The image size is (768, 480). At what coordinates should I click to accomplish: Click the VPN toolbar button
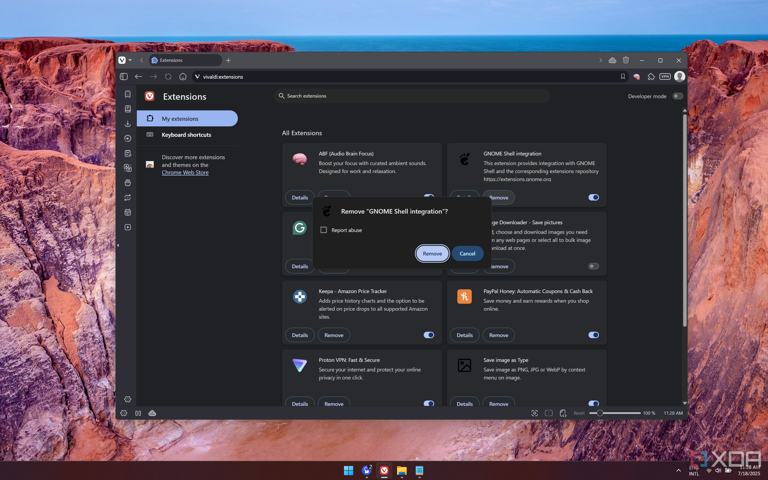point(665,76)
